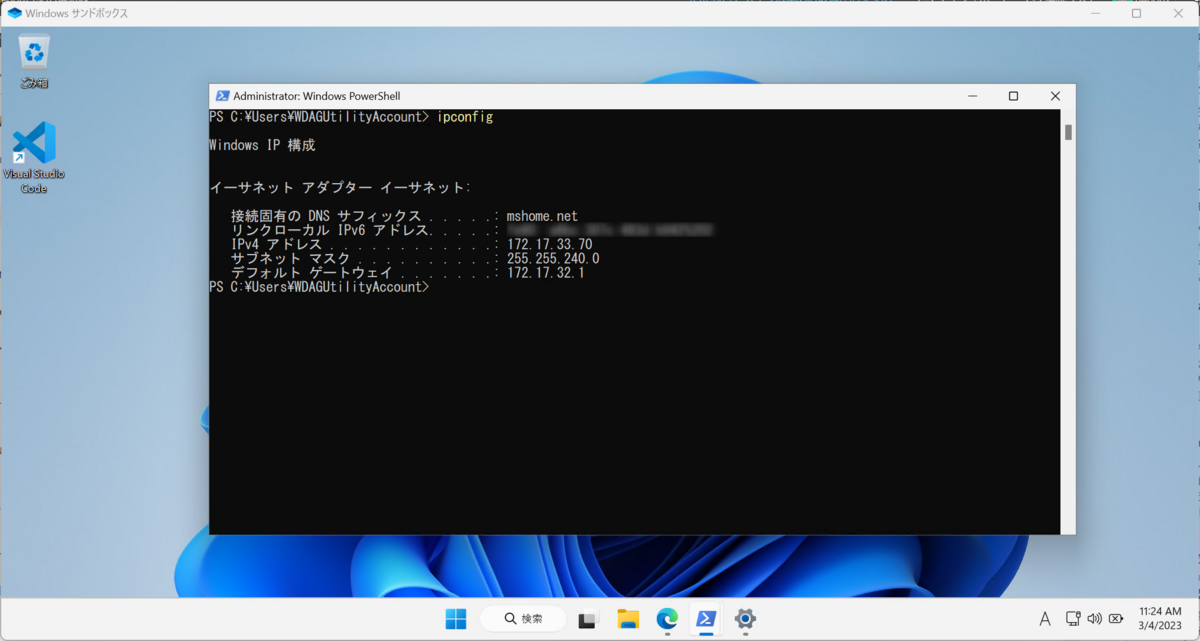Click the volume speaker icon in tray

(x=1094, y=619)
